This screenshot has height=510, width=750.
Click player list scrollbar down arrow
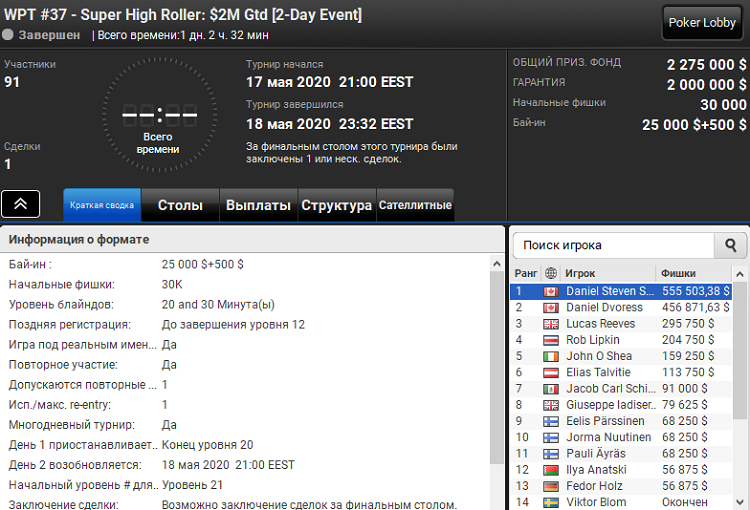pyautogui.click(x=740, y=502)
